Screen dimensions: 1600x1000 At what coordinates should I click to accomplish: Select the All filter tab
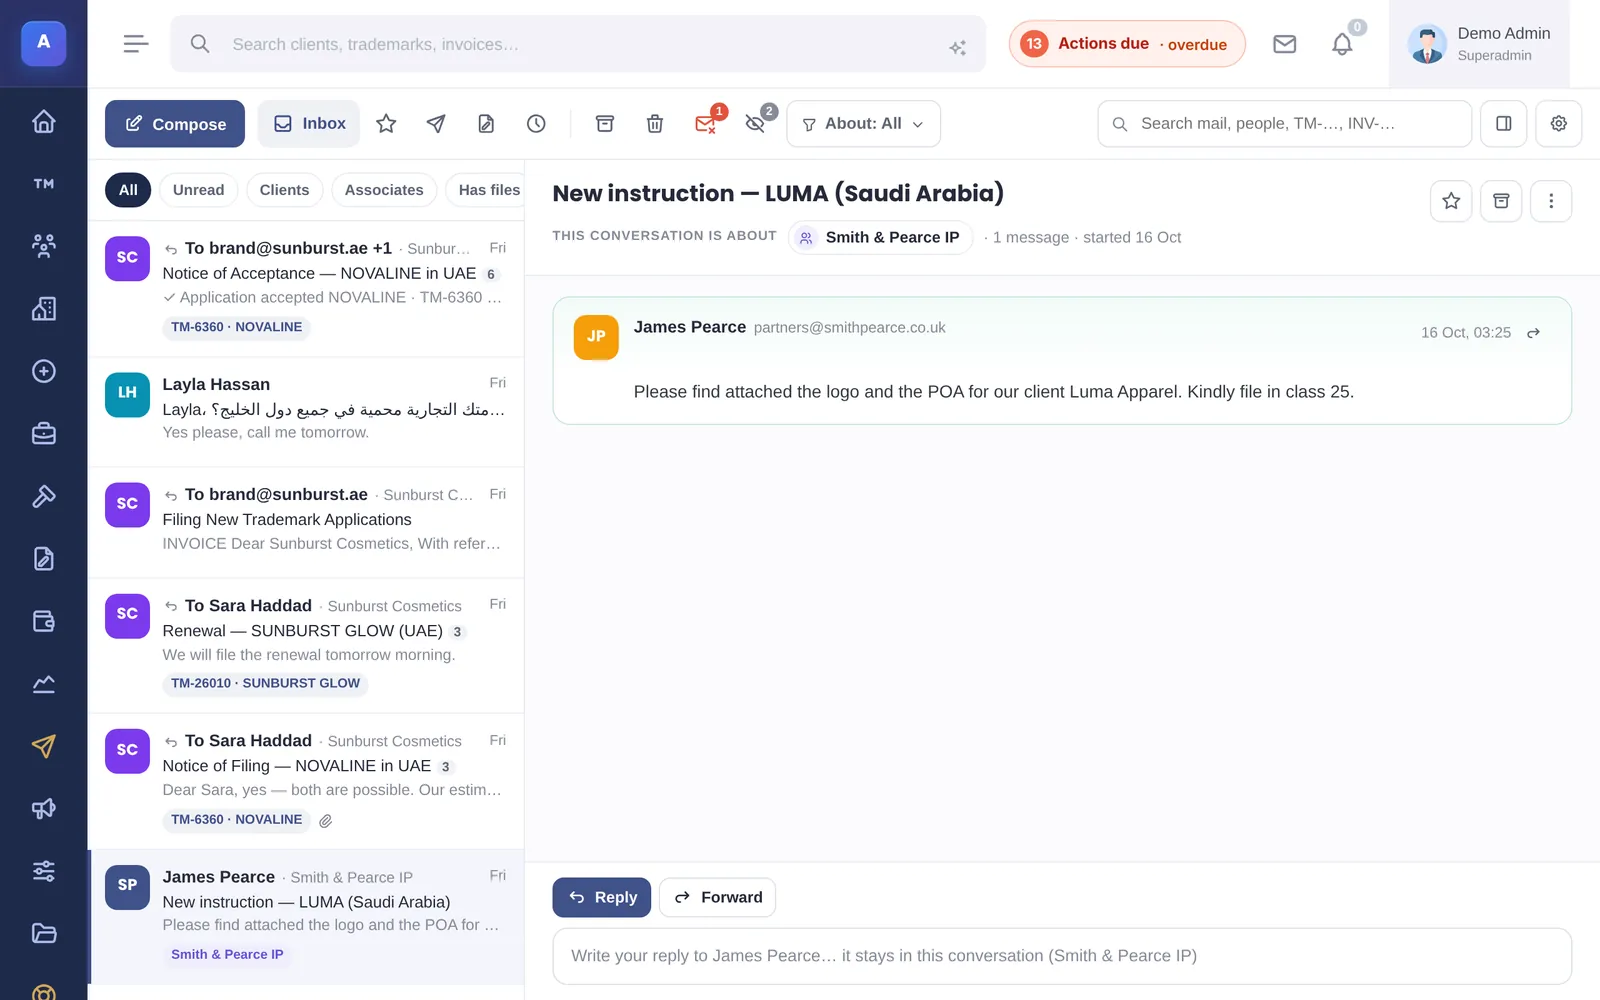point(128,190)
